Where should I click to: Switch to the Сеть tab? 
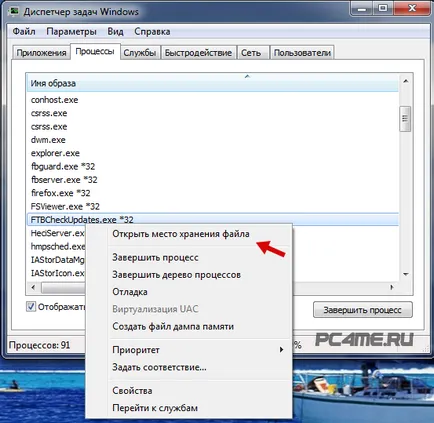coord(252,53)
